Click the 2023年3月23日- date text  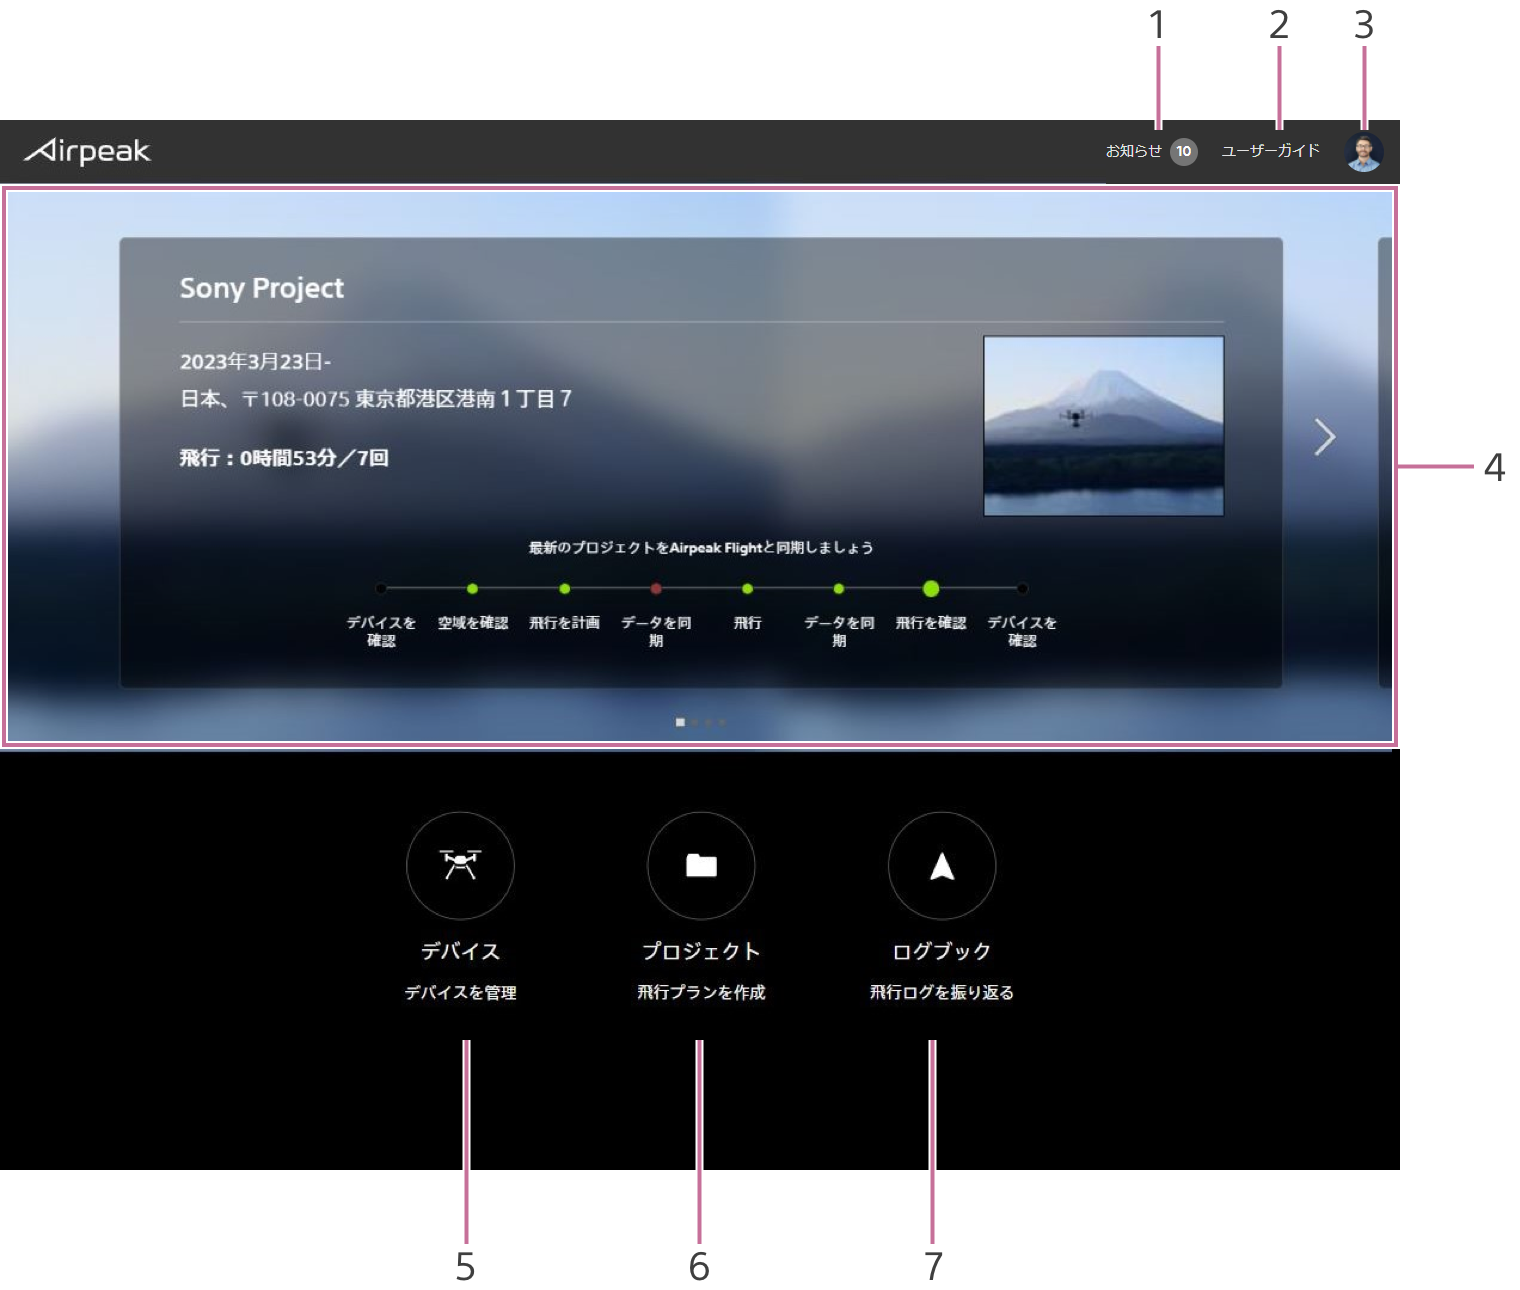click(x=255, y=362)
